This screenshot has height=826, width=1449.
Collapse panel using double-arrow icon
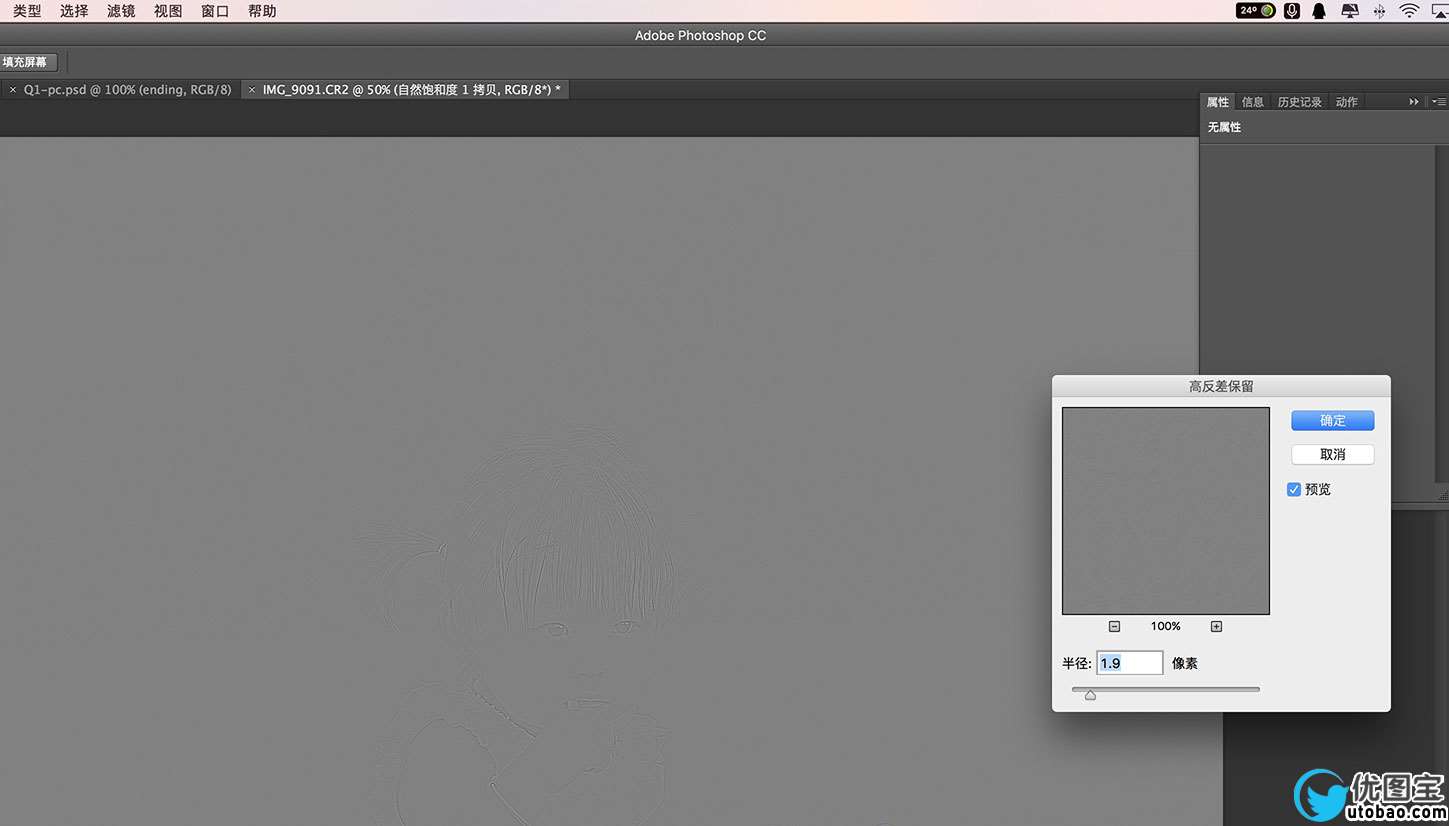coord(1414,102)
